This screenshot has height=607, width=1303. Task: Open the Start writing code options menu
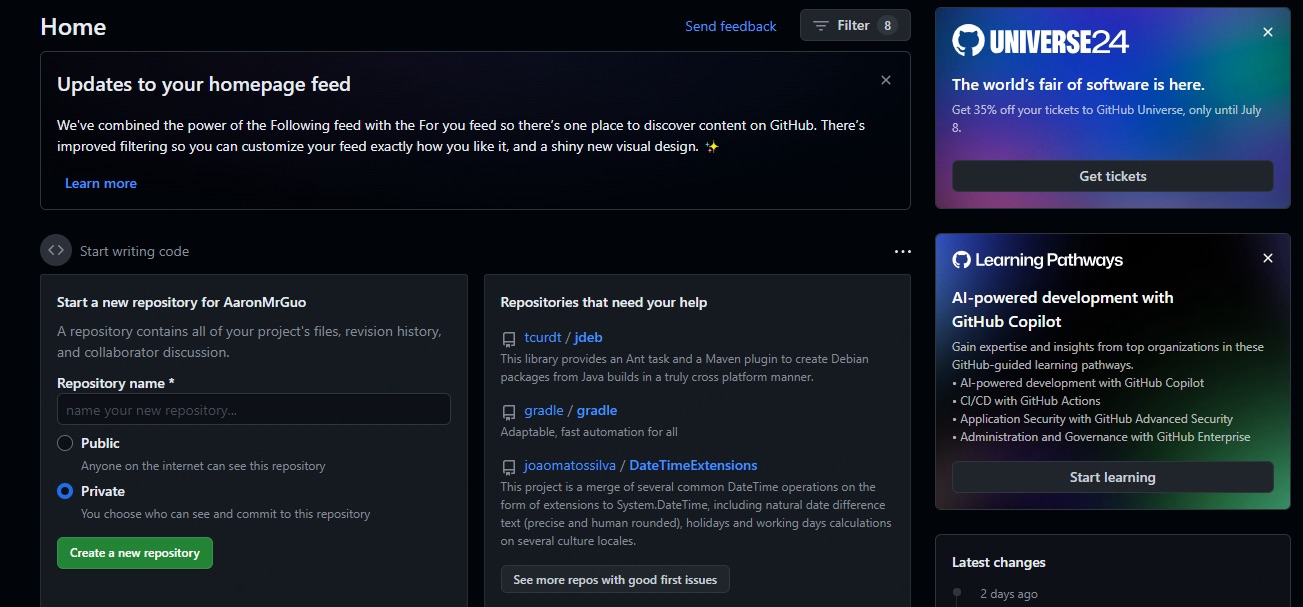click(x=902, y=252)
